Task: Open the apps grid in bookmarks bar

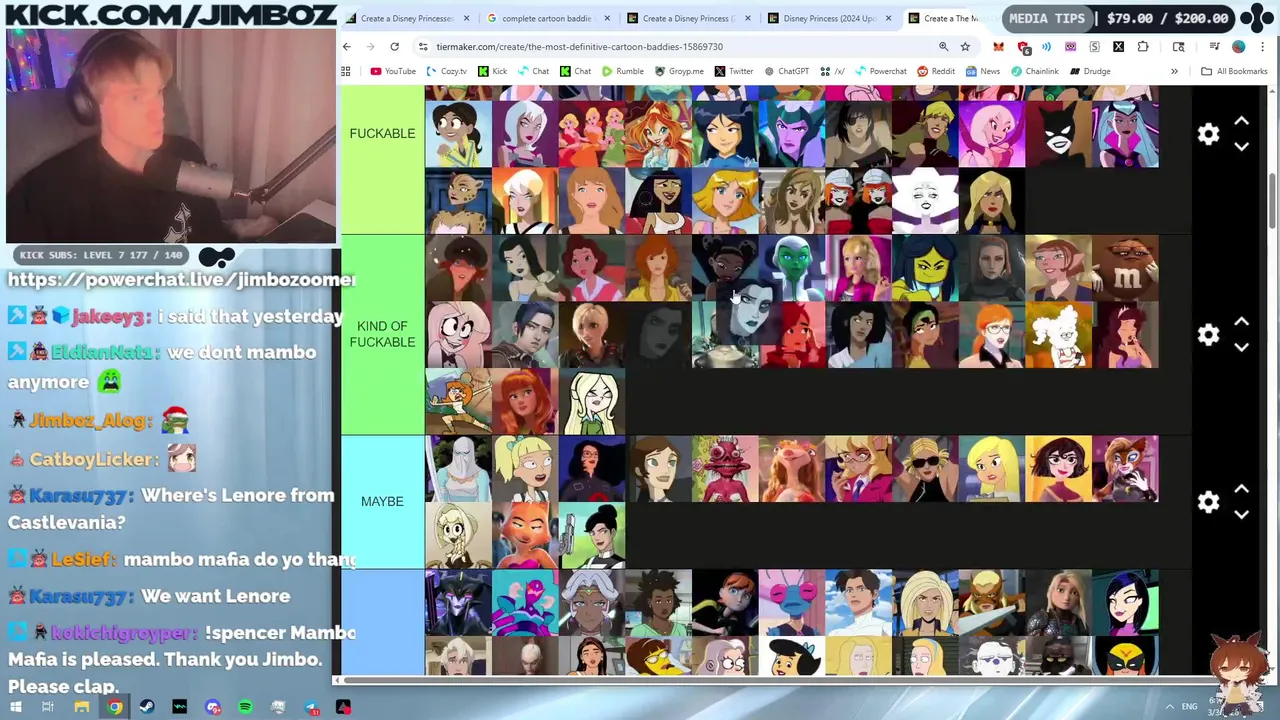Action: point(346,71)
